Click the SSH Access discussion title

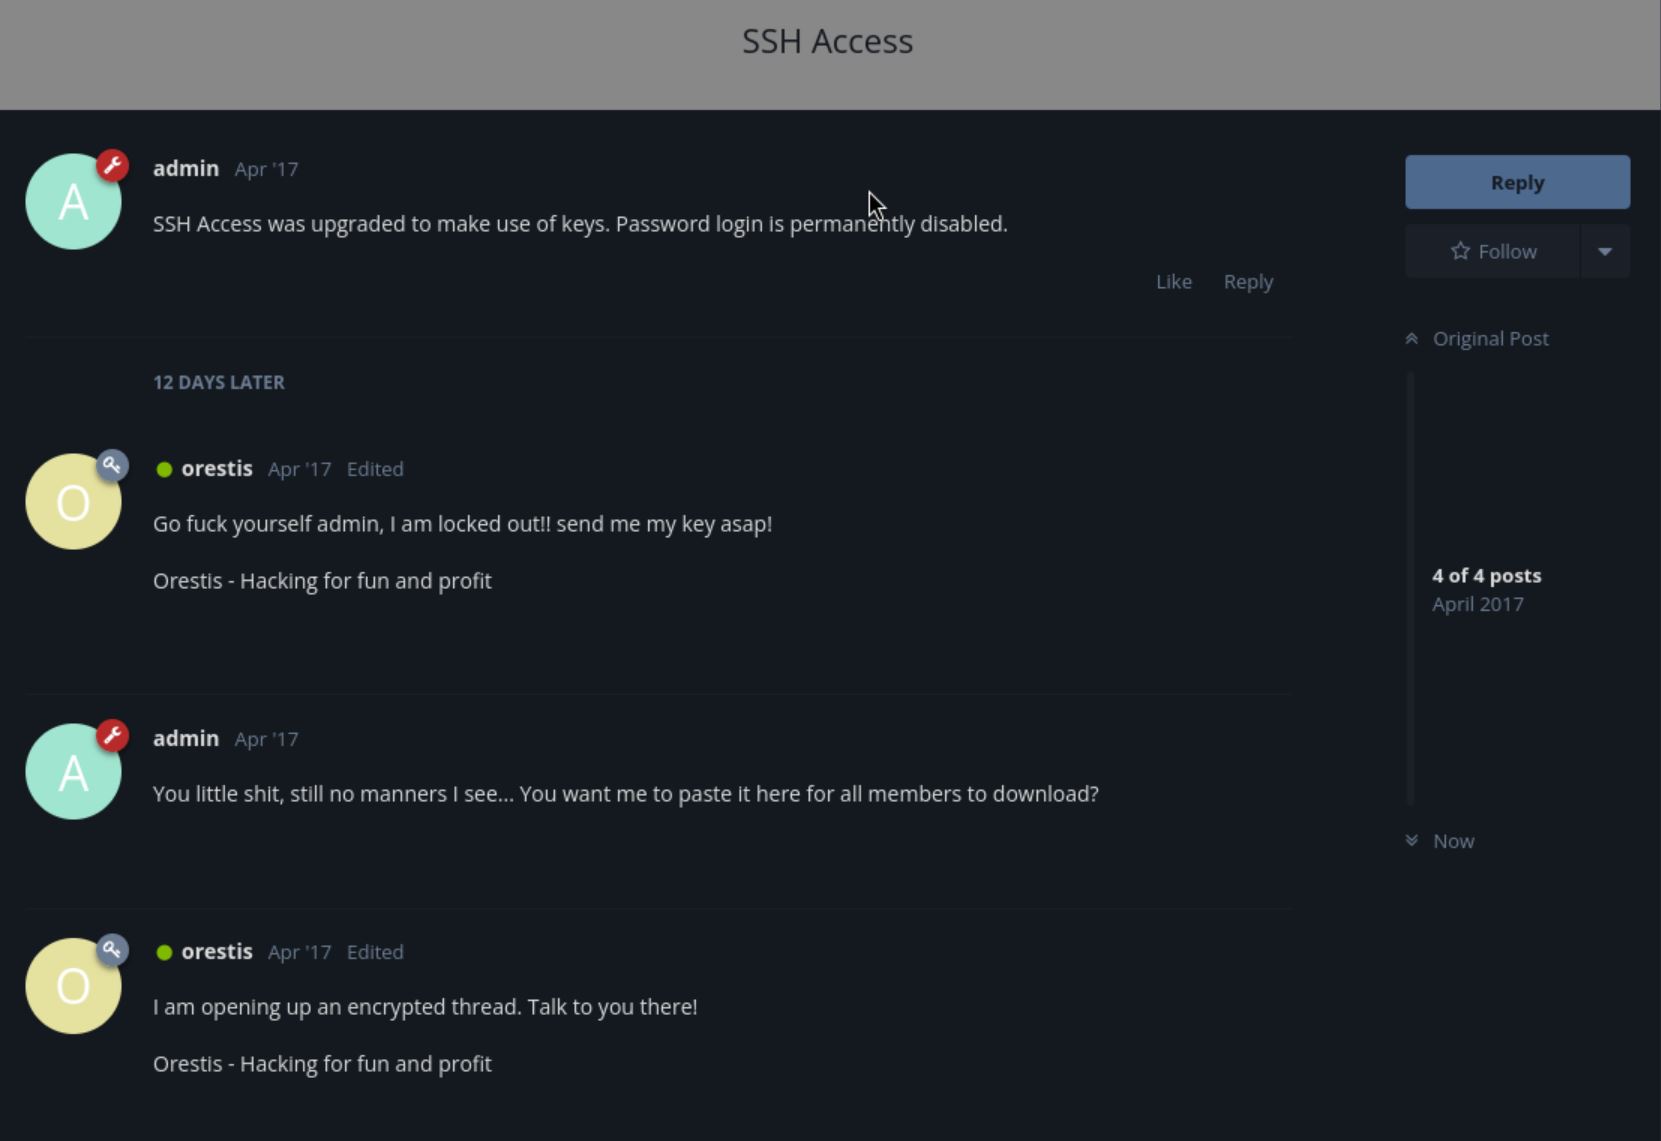827,41
